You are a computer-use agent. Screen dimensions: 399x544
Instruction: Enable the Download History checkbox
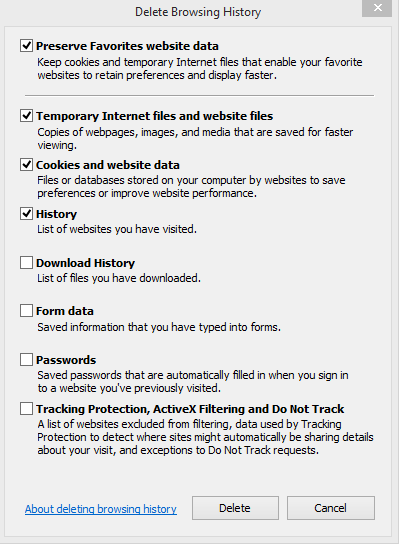(x=26, y=263)
